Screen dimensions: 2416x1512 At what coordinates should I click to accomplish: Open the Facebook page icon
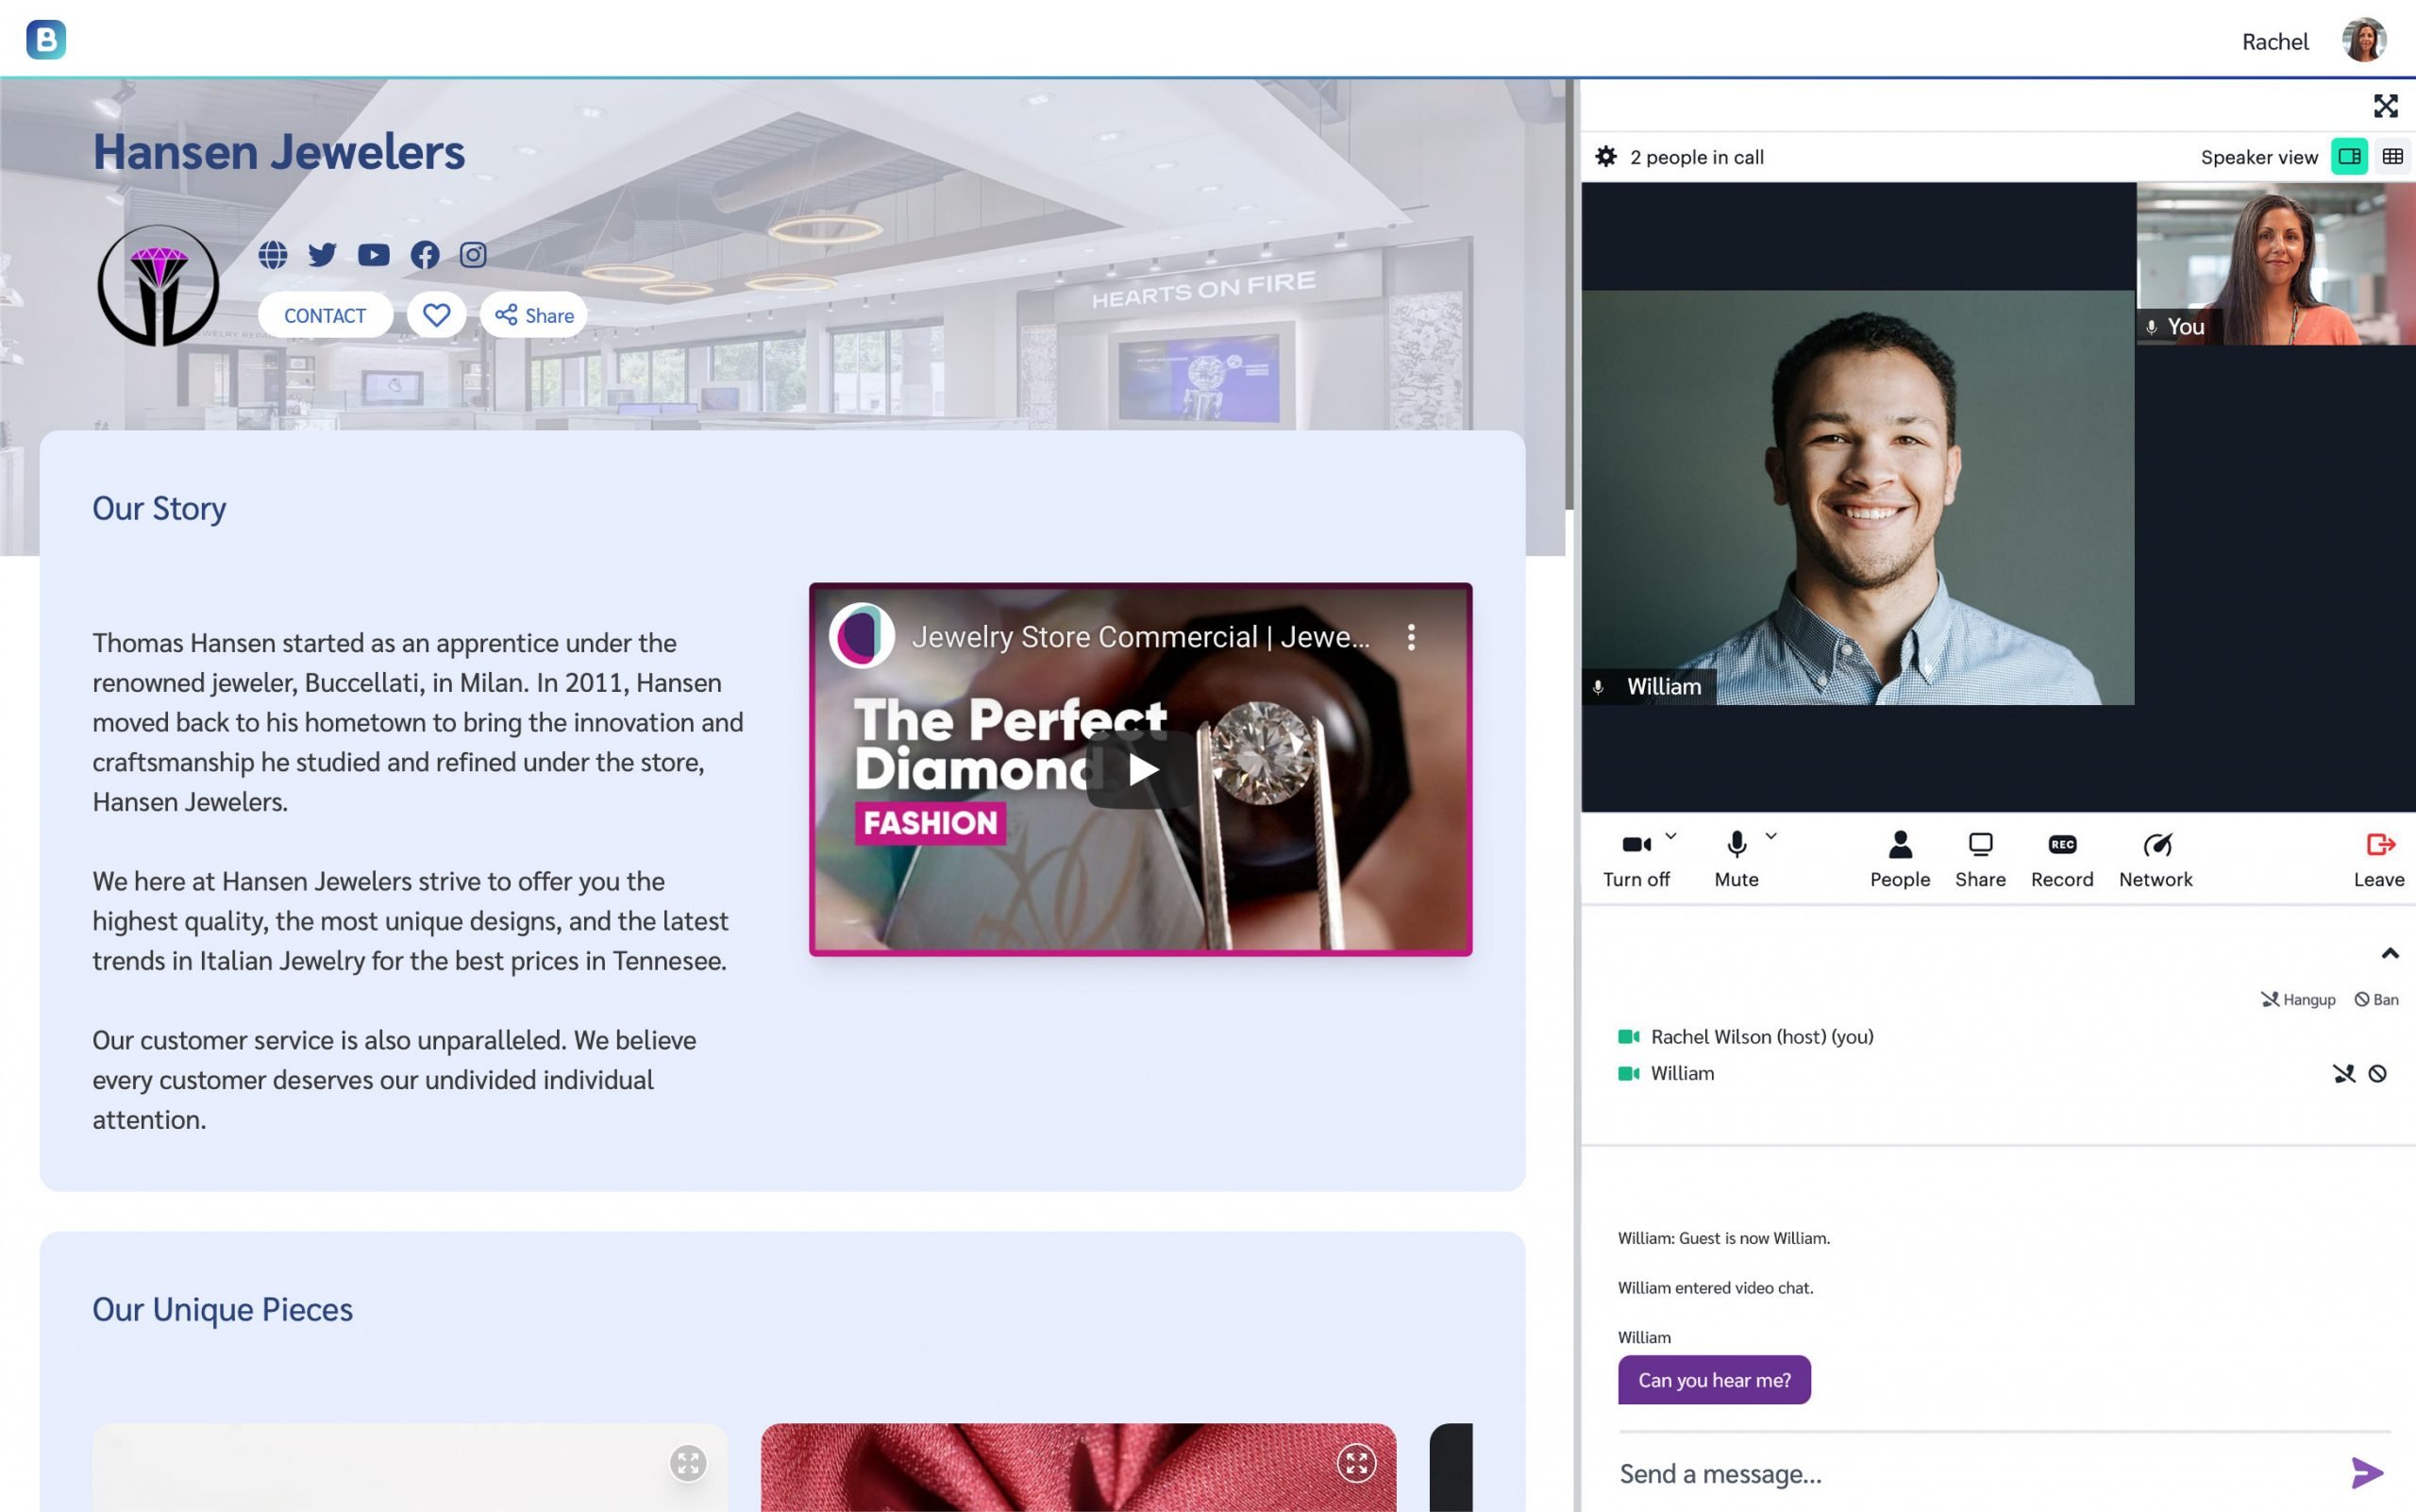tap(424, 255)
